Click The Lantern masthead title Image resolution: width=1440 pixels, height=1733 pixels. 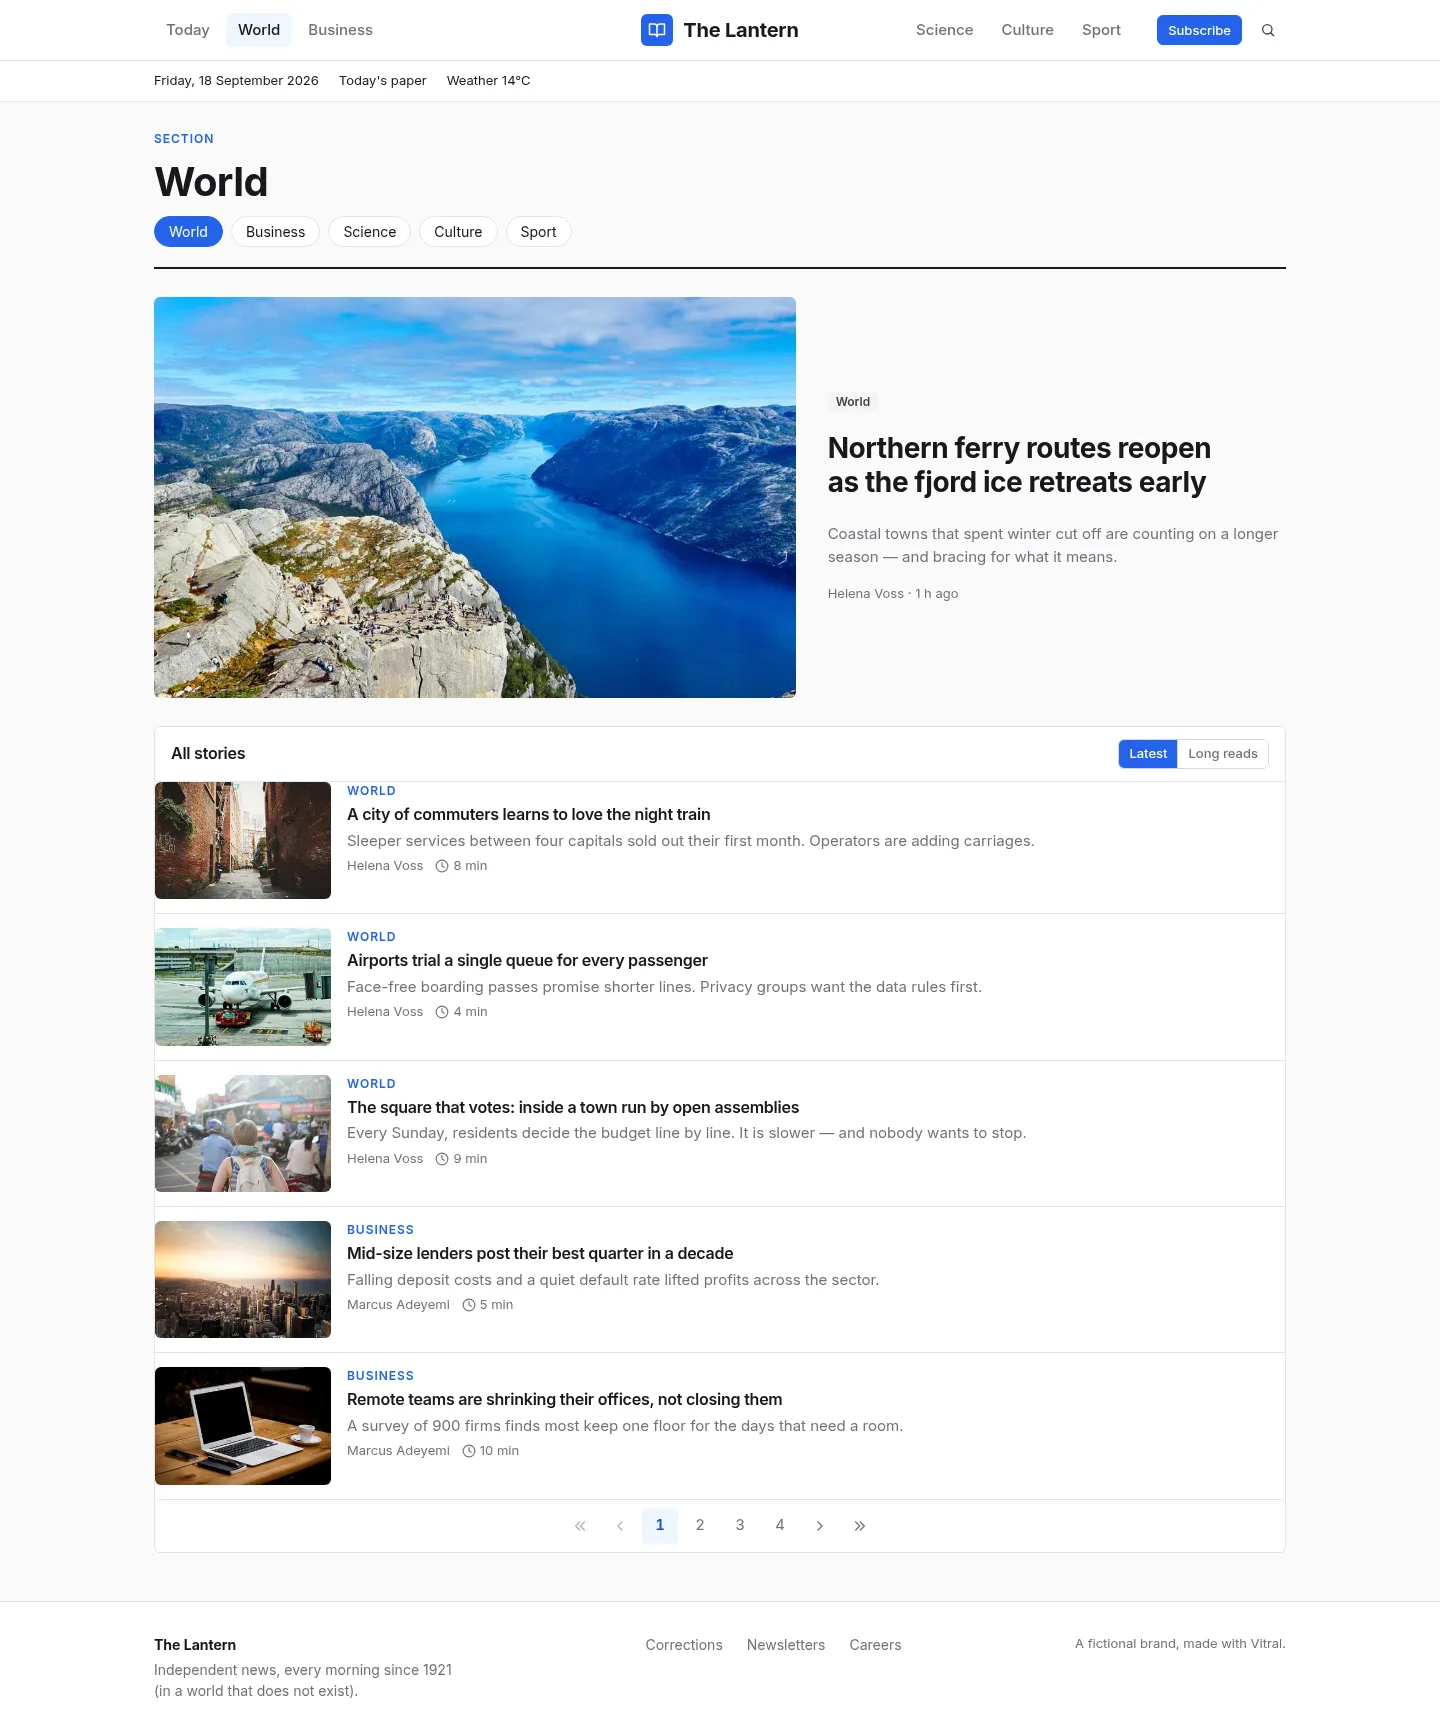(x=741, y=30)
